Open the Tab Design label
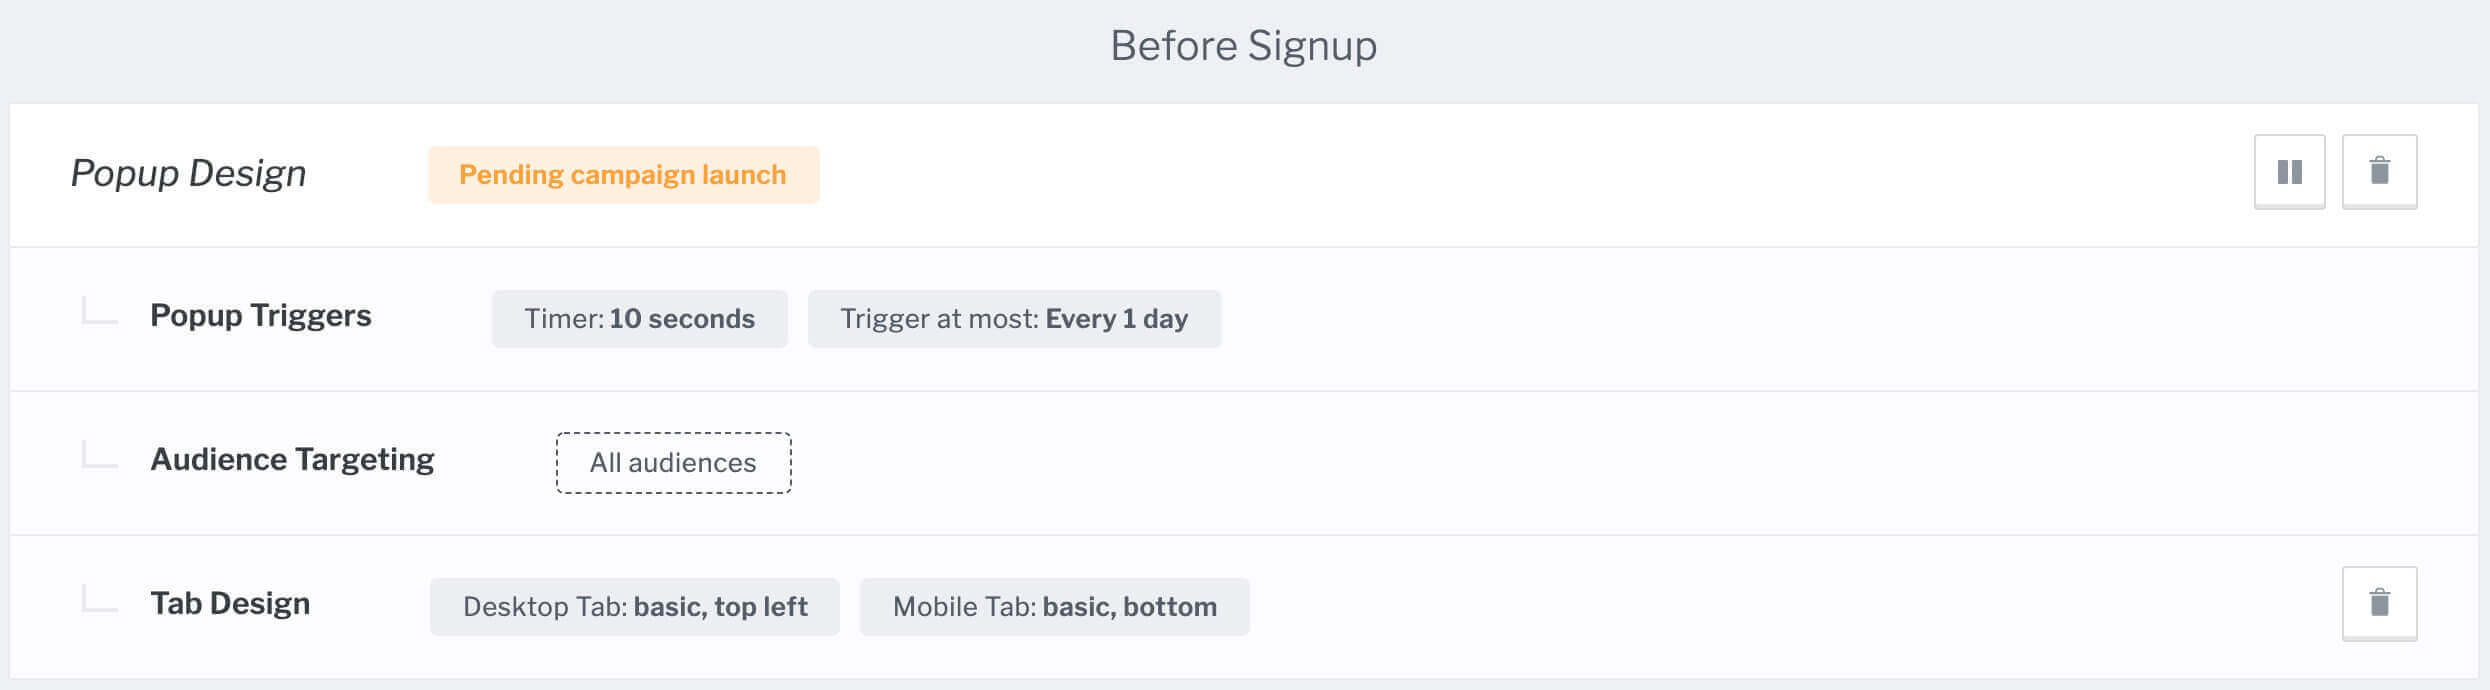 tap(230, 604)
